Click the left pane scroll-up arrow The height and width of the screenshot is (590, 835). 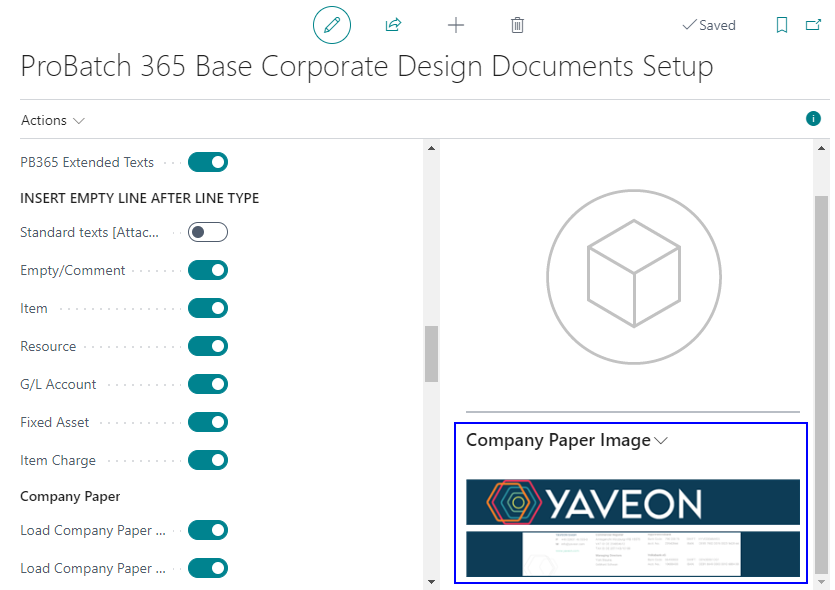(x=431, y=148)
